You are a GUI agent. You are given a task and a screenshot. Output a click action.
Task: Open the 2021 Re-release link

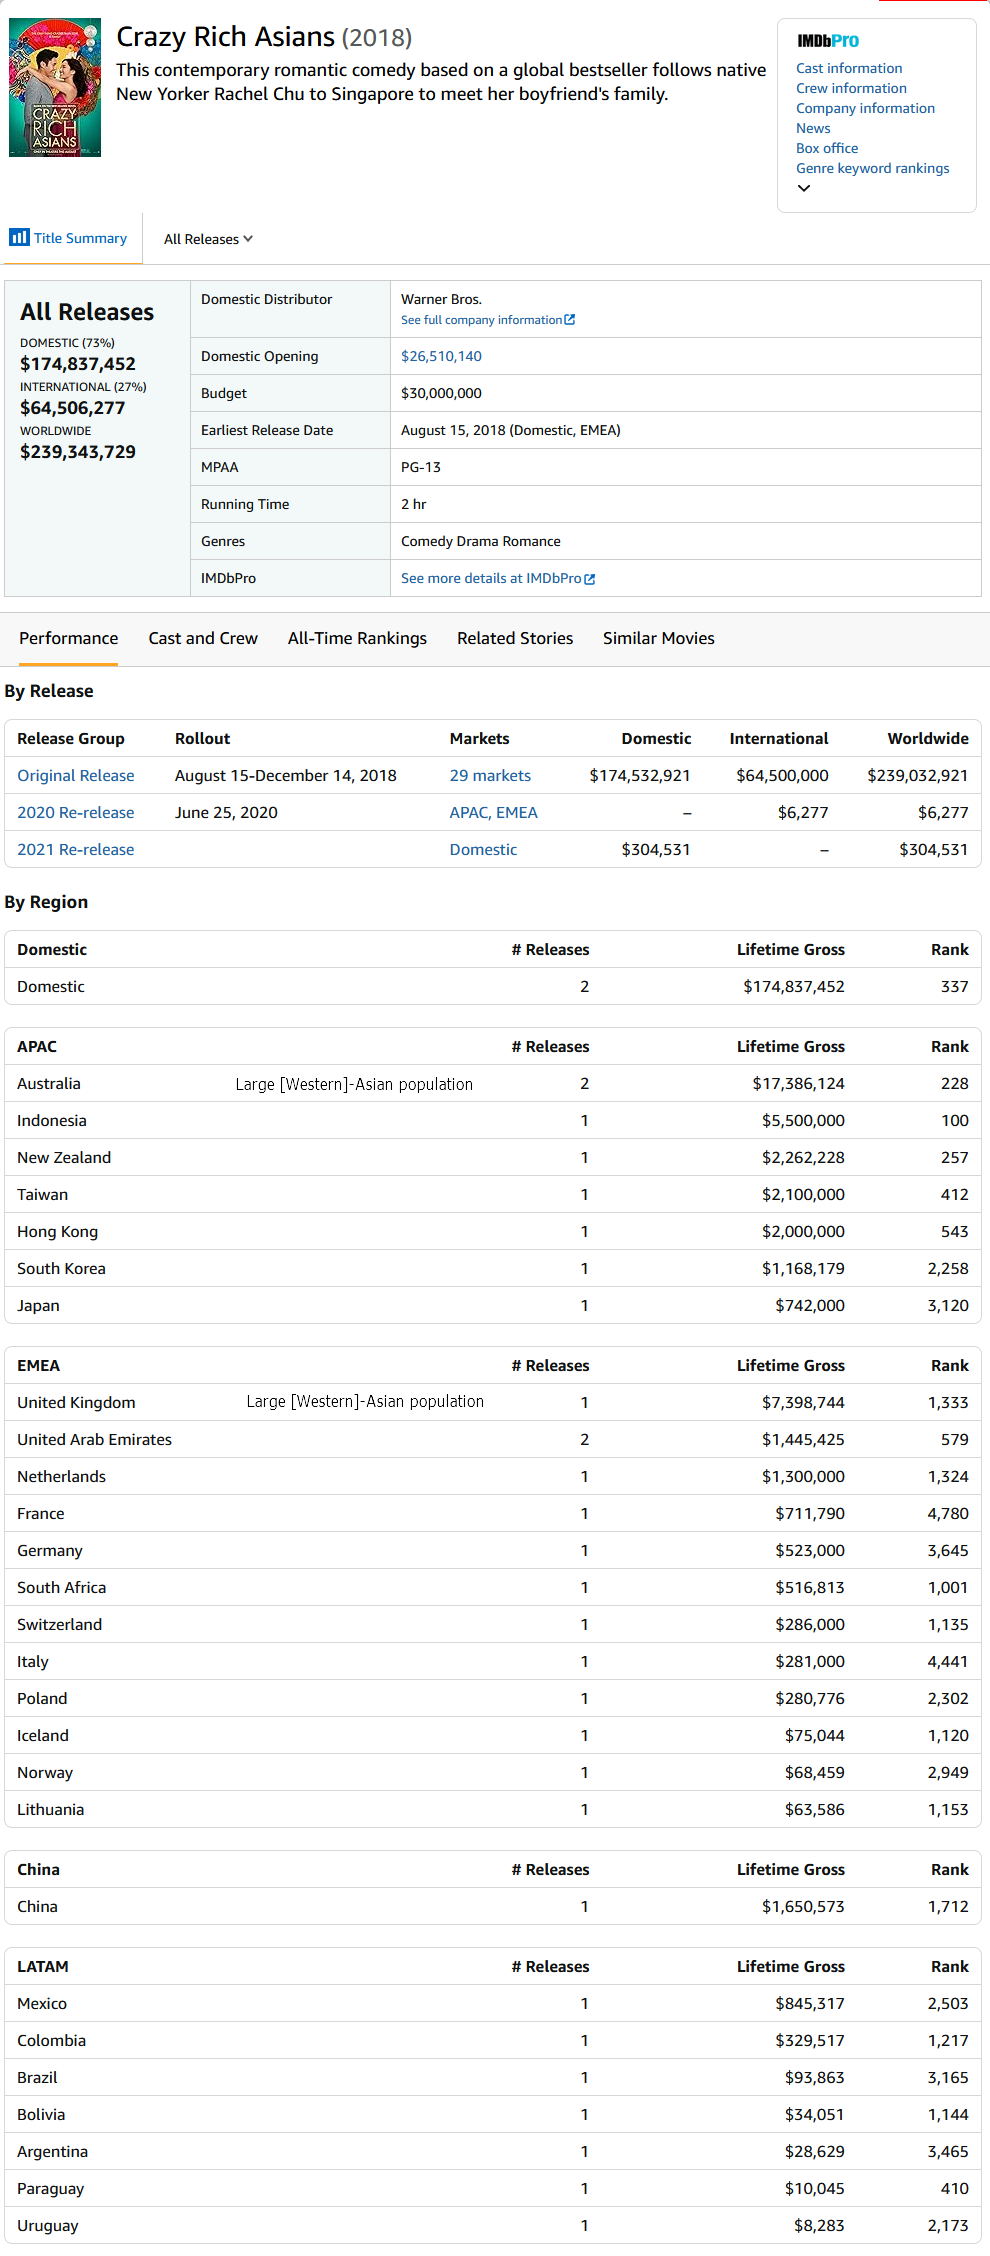coord(76,849)
